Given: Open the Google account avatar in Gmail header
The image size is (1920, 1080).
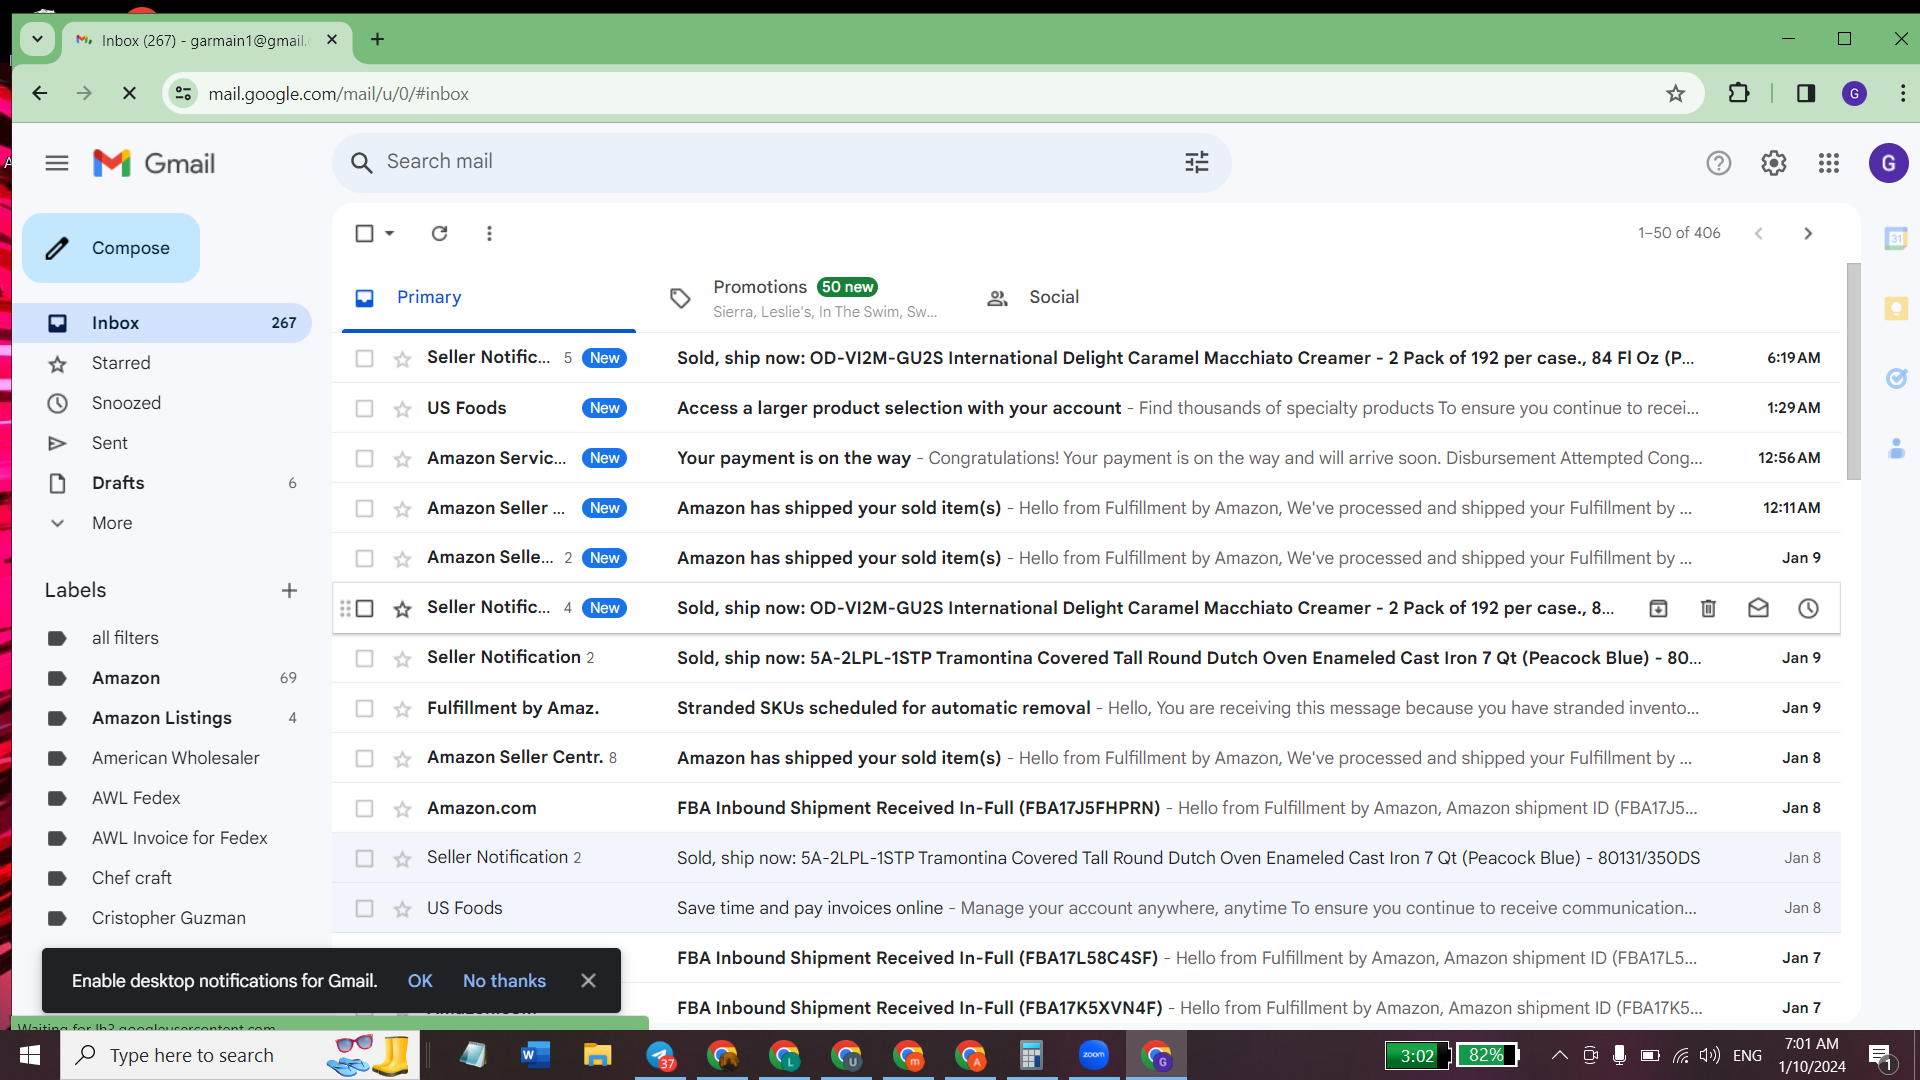Looking at the screenshot, I should point(1888,163).
